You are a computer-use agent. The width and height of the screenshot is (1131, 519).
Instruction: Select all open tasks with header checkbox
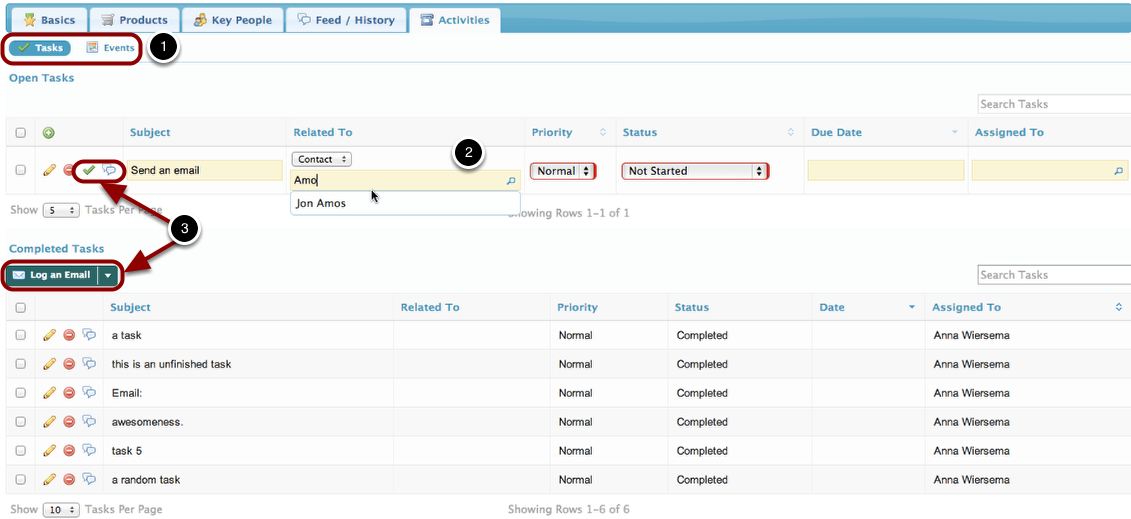(21, 133)
